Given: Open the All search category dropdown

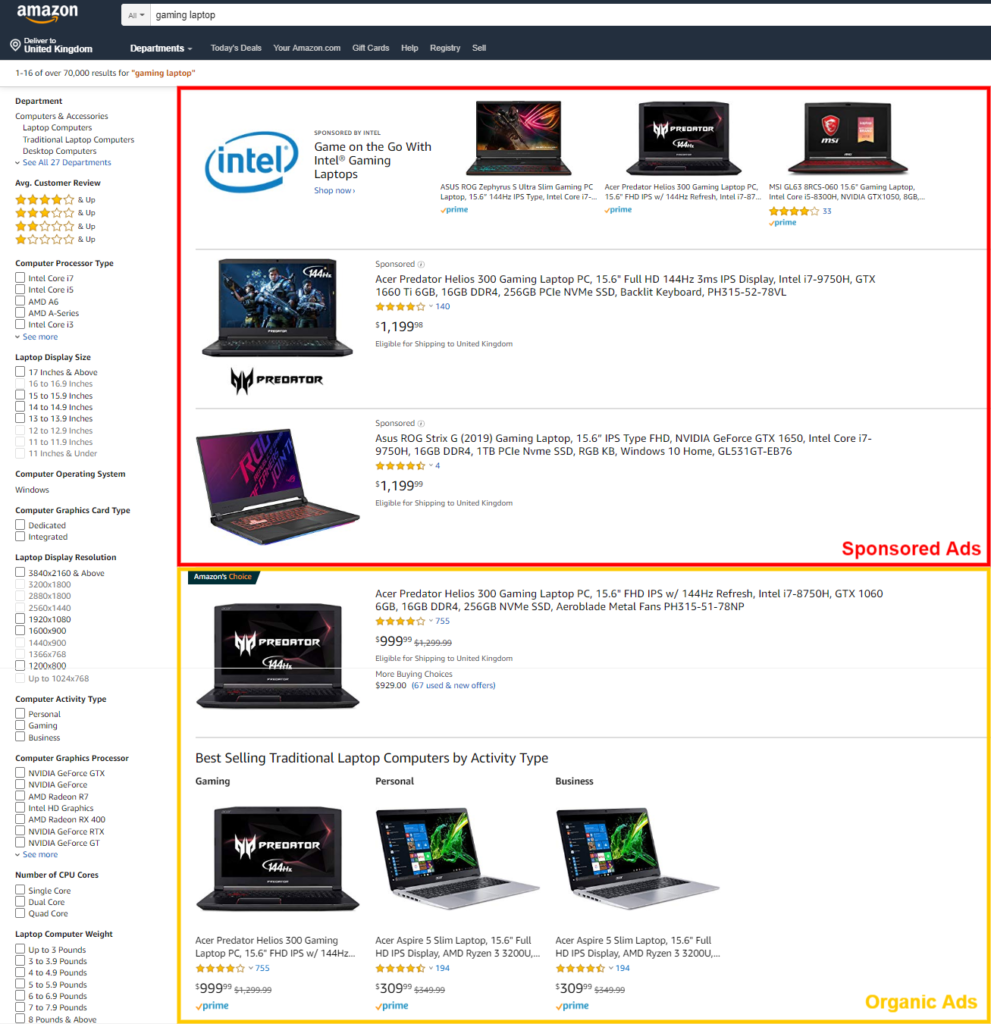Looking at the screenshot, I should pyautogui.click(x=136, y=15).
